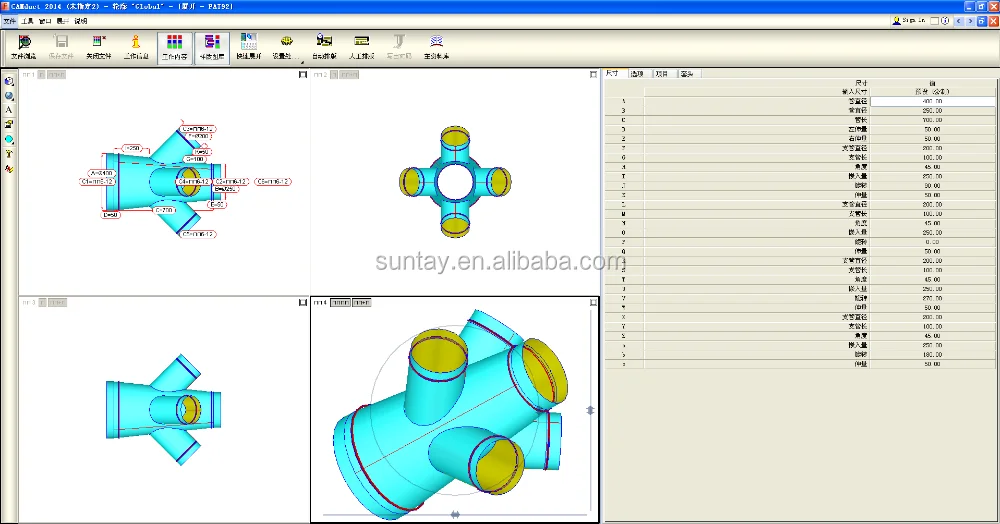This screenshot has height=524, width=1000.
Task: Switch to the 项目 item tab
Action: [x=663, y=74]
